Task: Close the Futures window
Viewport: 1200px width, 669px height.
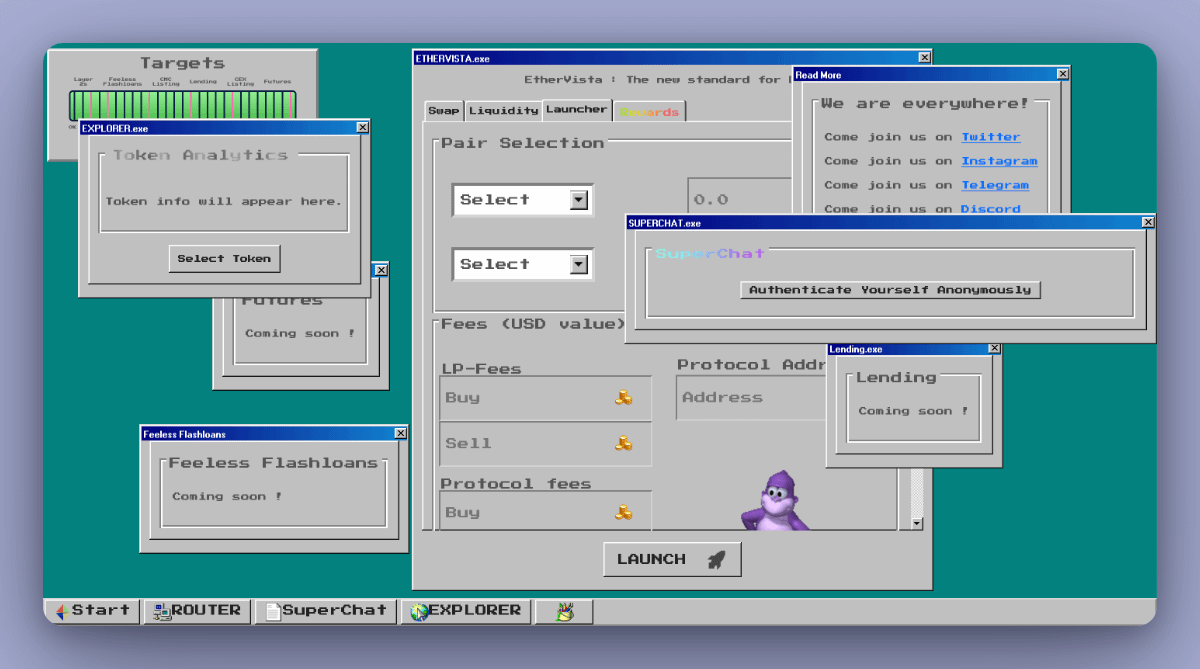Action: [381, 270]
